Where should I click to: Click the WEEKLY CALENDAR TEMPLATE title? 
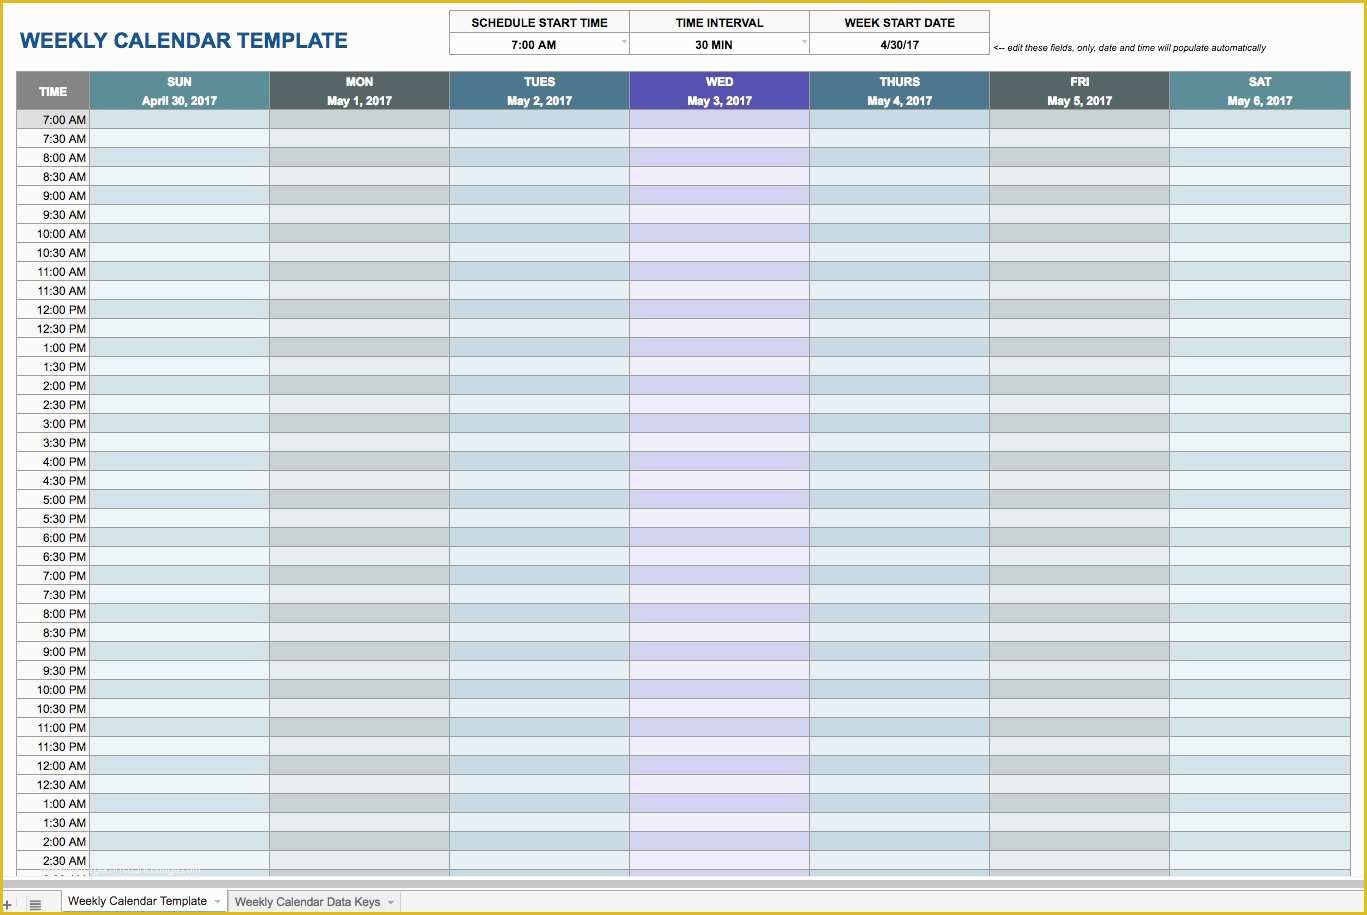click(x=184, y=41)
